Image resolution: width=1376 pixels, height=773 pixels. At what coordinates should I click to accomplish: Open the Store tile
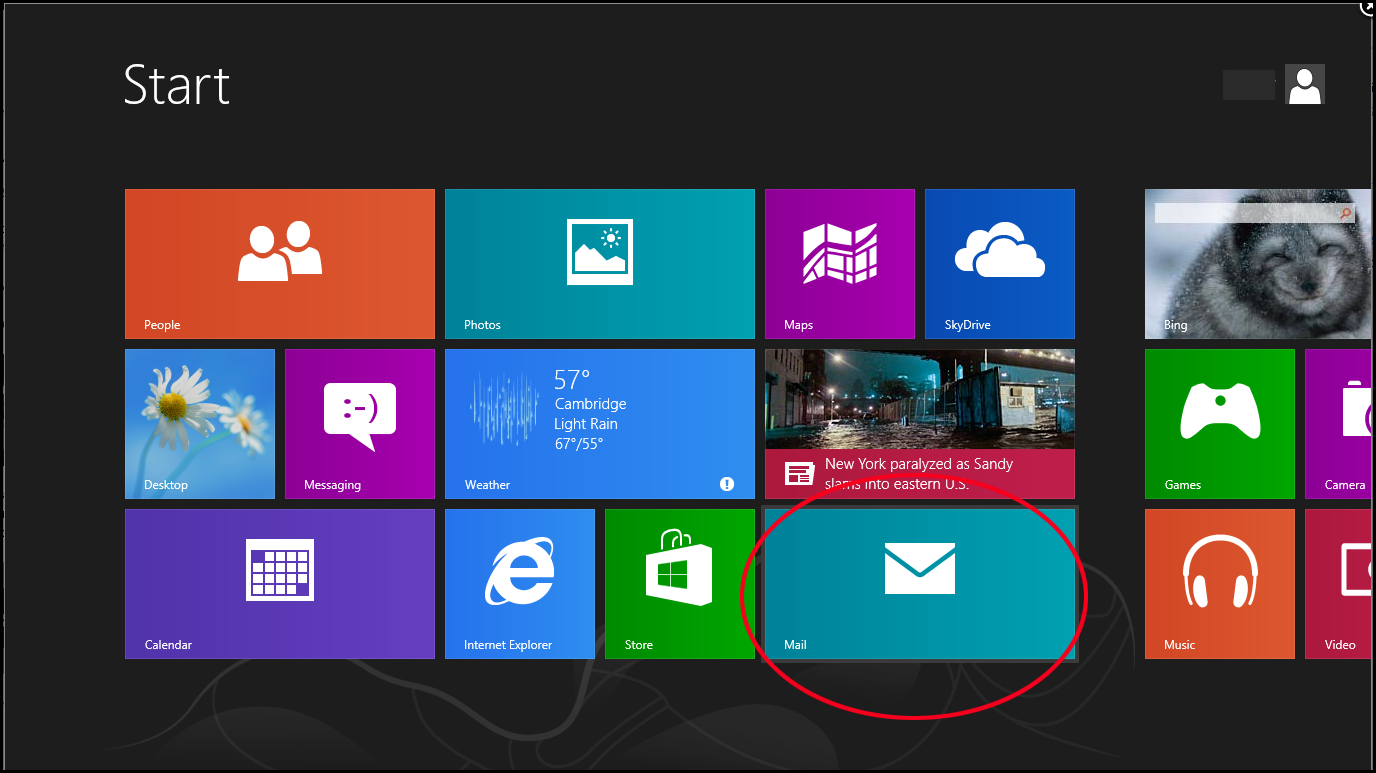coord(679,584)
